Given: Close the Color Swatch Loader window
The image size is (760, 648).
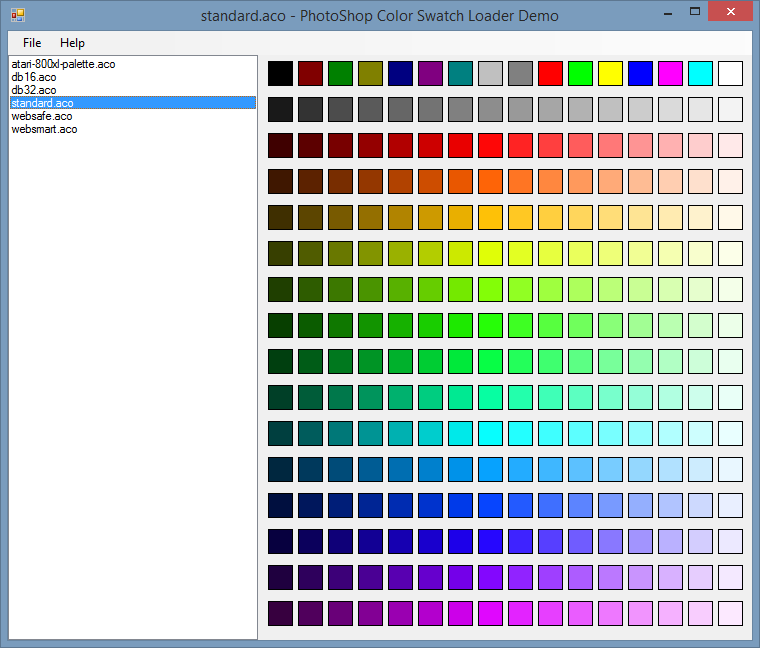Looking at the screenshot, I should [730, 12].
